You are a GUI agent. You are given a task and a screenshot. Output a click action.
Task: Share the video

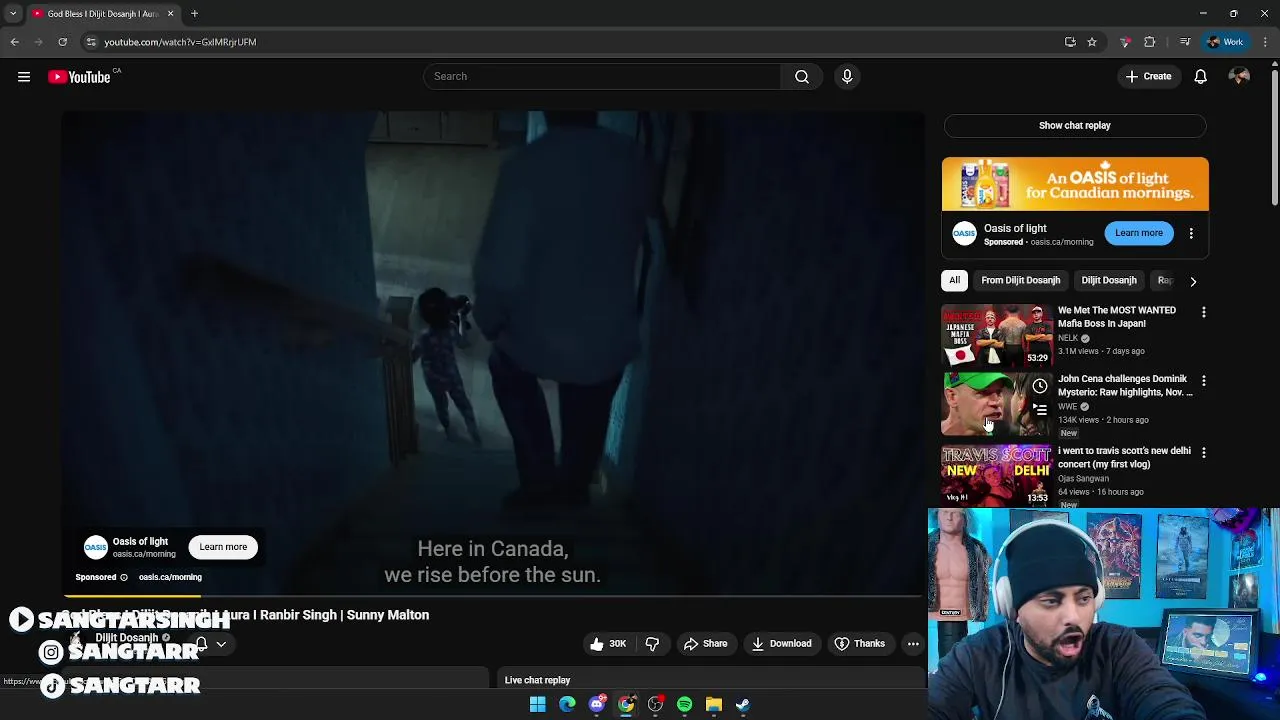705,644
